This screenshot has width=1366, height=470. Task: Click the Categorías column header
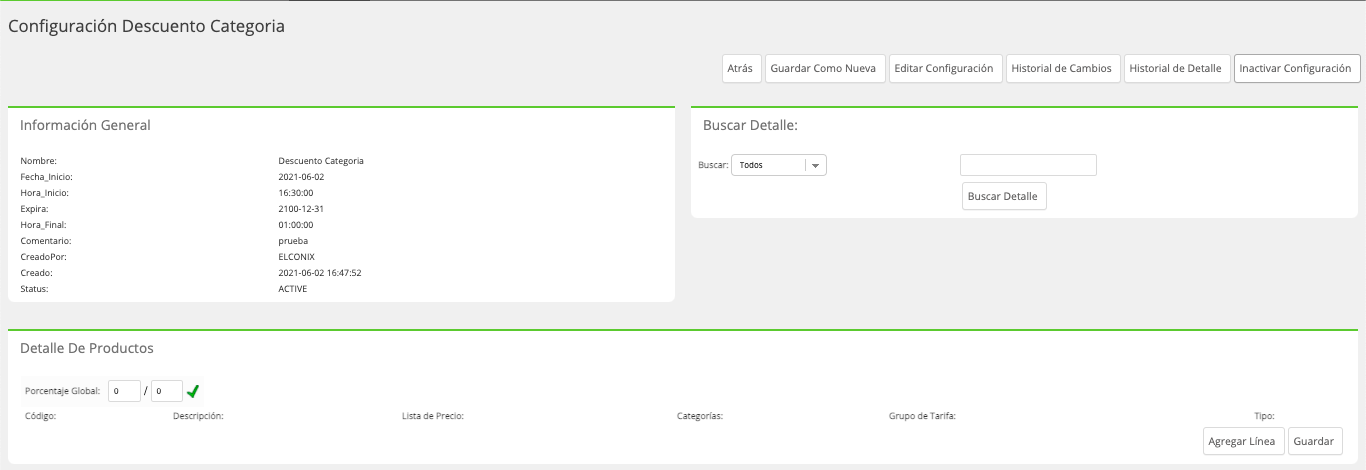700,415
